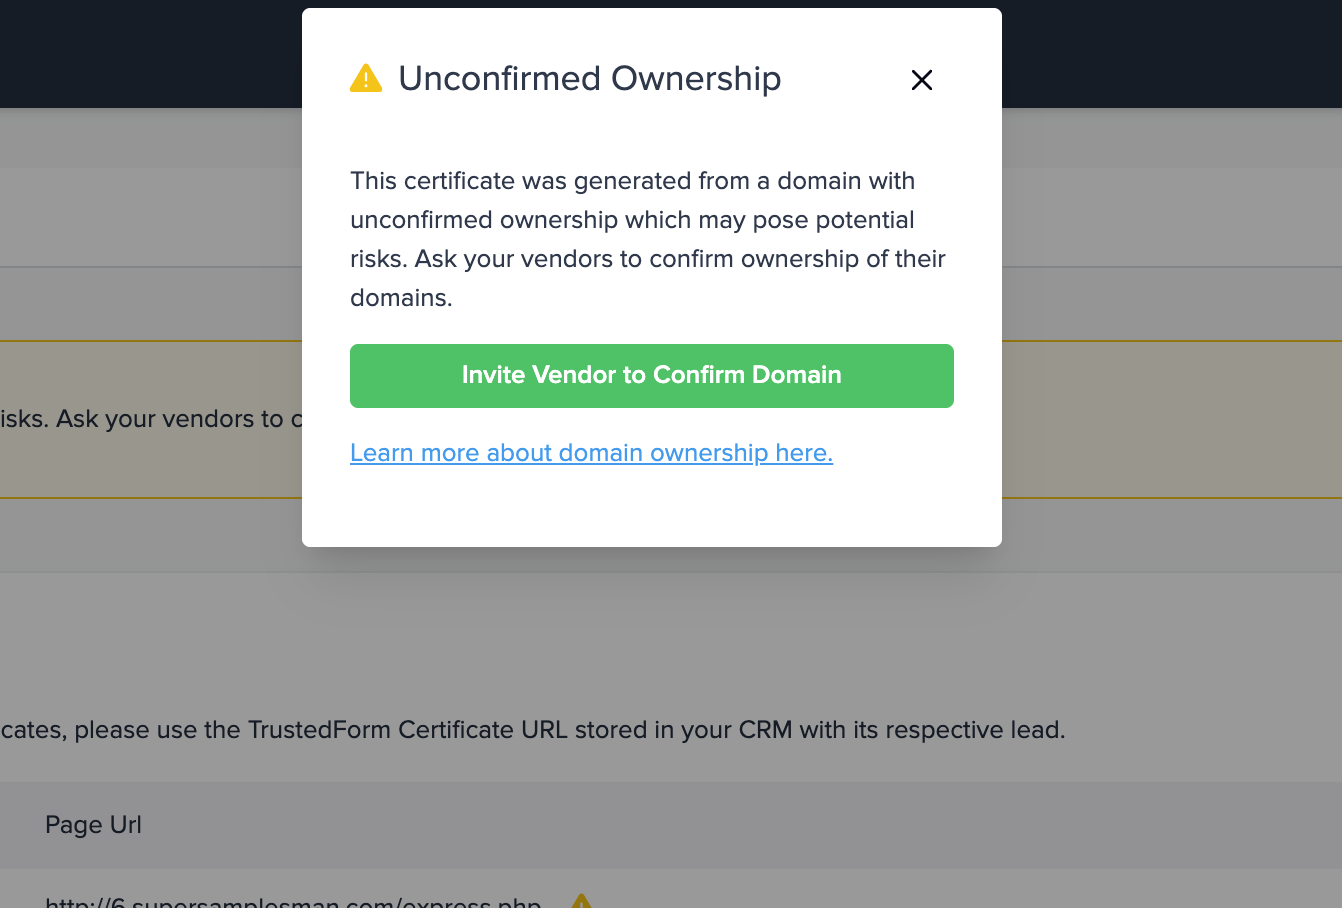
Task: Click the word 'CRM' in the background instruction
Action: [x=765, y=730]
